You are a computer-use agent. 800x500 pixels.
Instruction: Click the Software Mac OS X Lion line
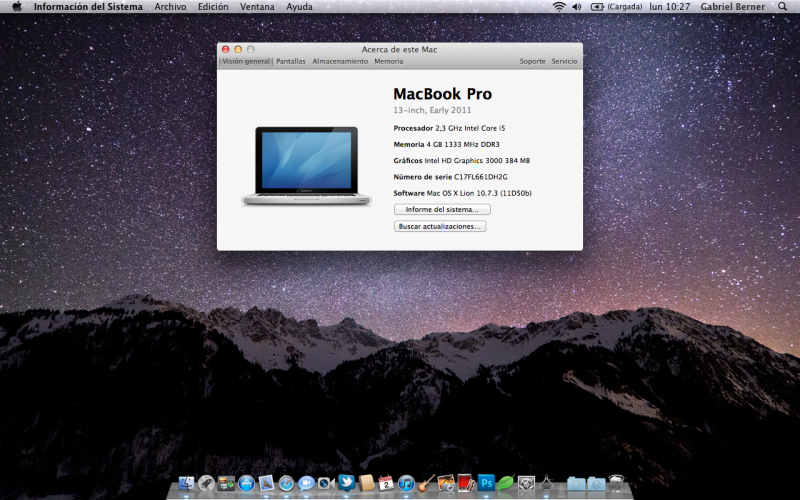462,193
